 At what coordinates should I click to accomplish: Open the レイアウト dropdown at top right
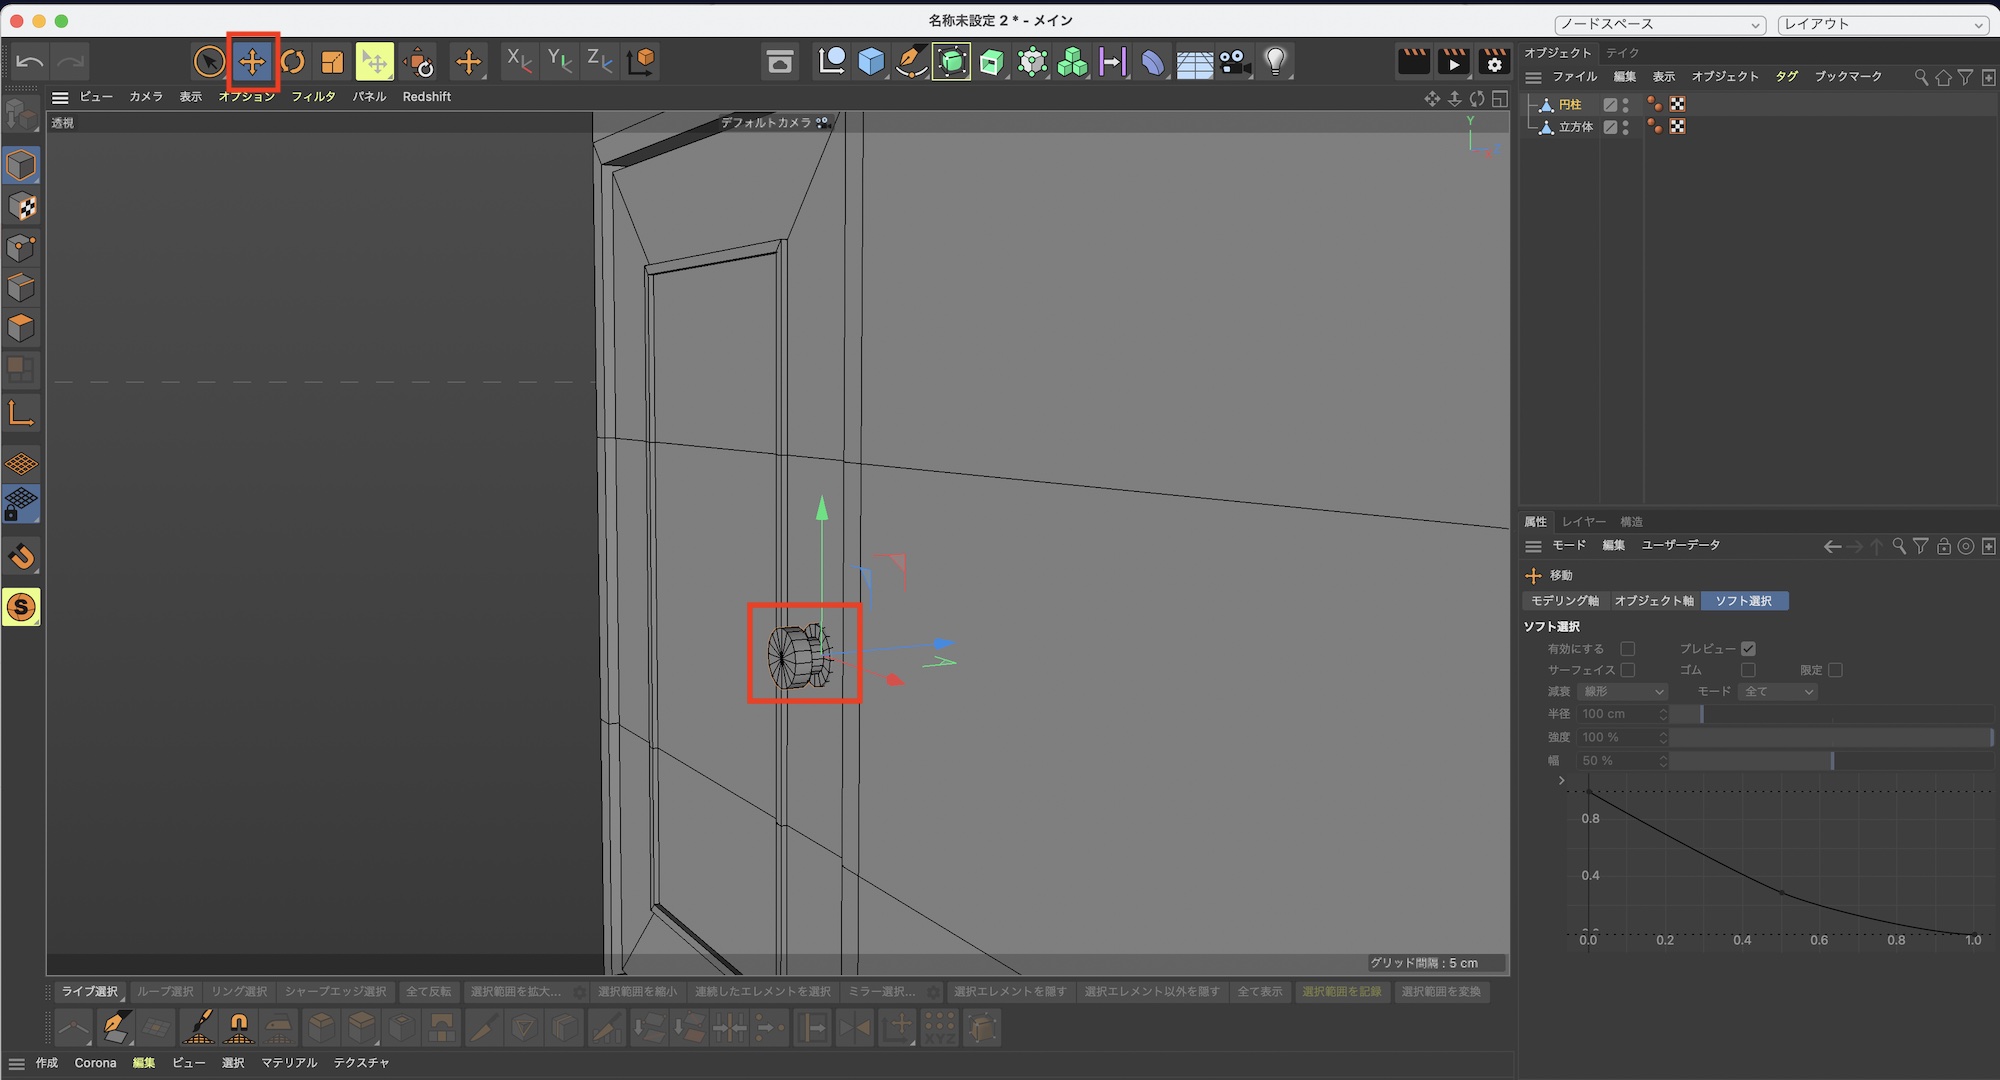(1881, 24)
